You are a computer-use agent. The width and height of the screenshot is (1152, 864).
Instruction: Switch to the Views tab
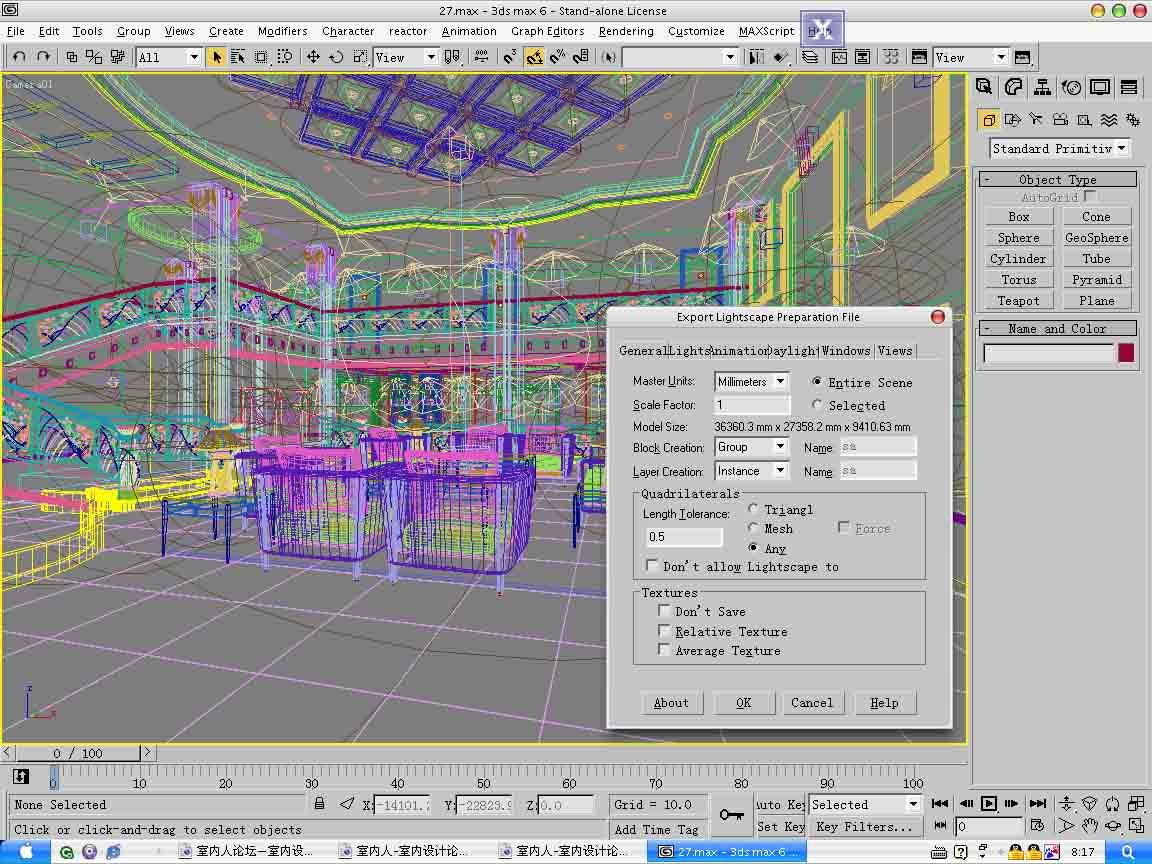pyautogui.click(x=895, y=350)
